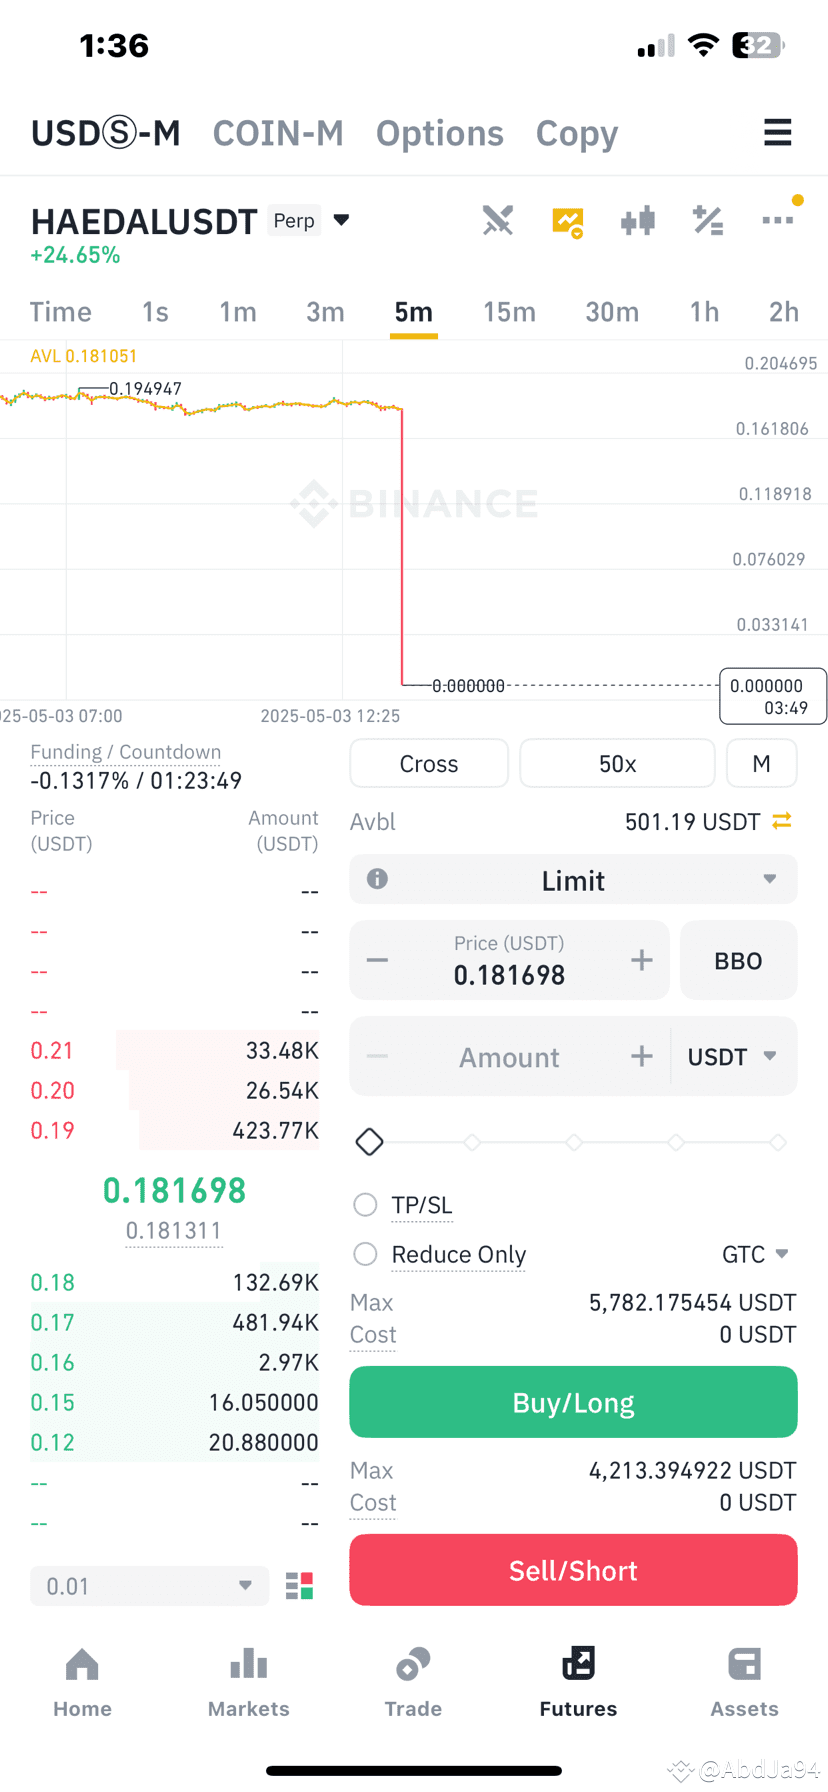Toggle Cross margin mode button
828x1792 pixels.
coord(429,764)
